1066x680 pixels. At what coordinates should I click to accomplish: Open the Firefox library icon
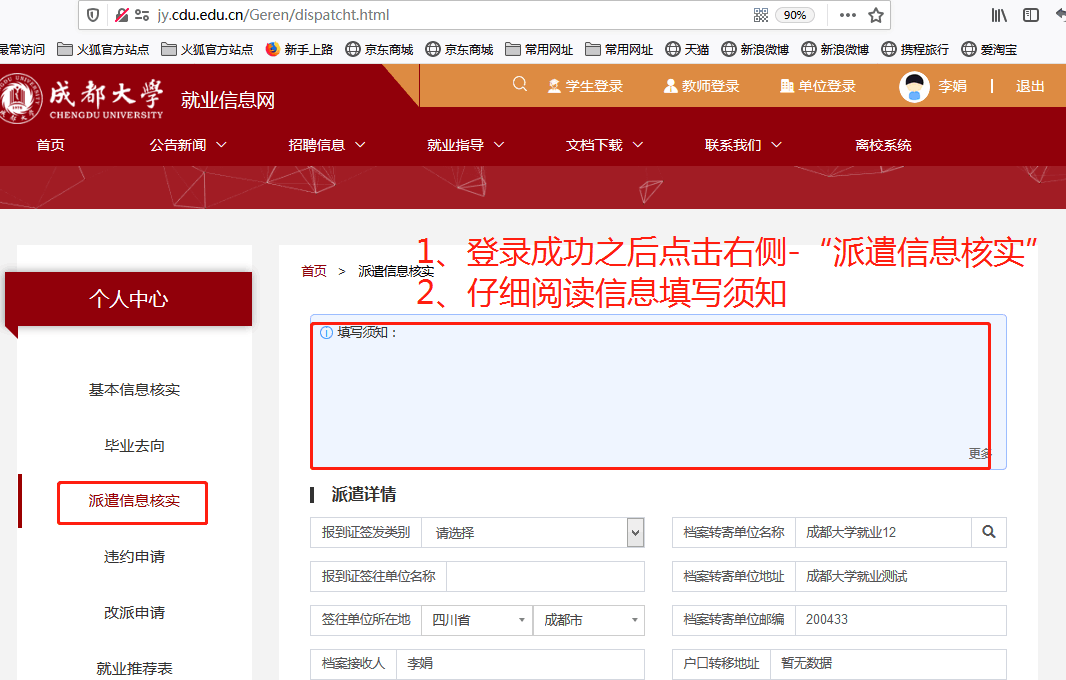(999, 15)
